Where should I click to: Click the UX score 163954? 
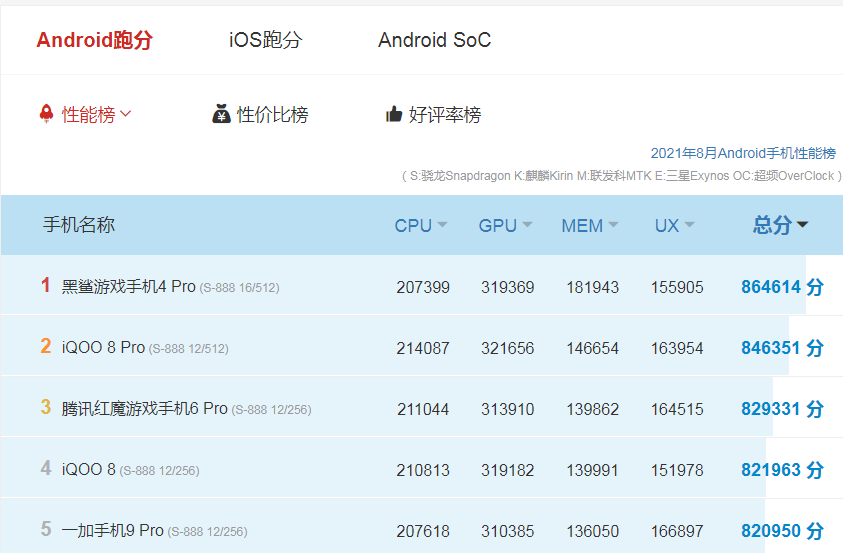(677, 348)
